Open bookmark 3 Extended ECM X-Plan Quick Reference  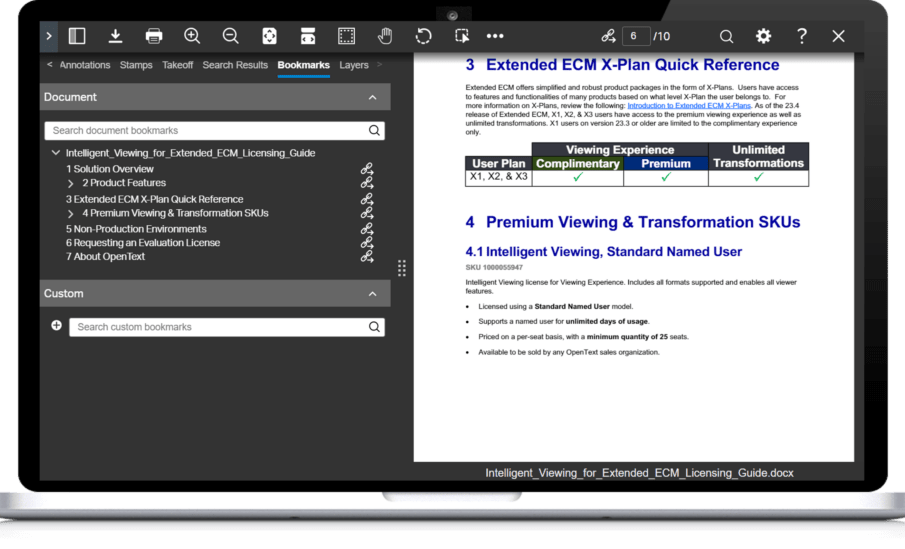[x=154, y=199]
